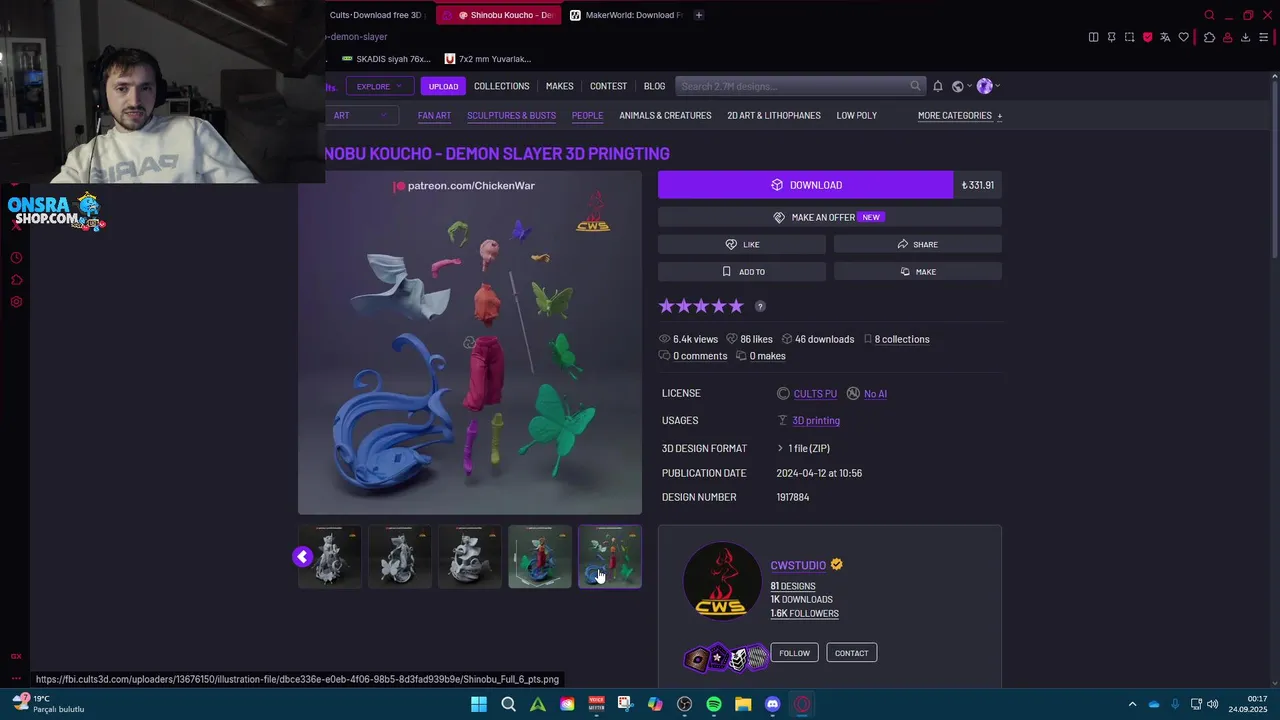
Task: Open the page translate icon
Action: click(x=1165, y=37)
